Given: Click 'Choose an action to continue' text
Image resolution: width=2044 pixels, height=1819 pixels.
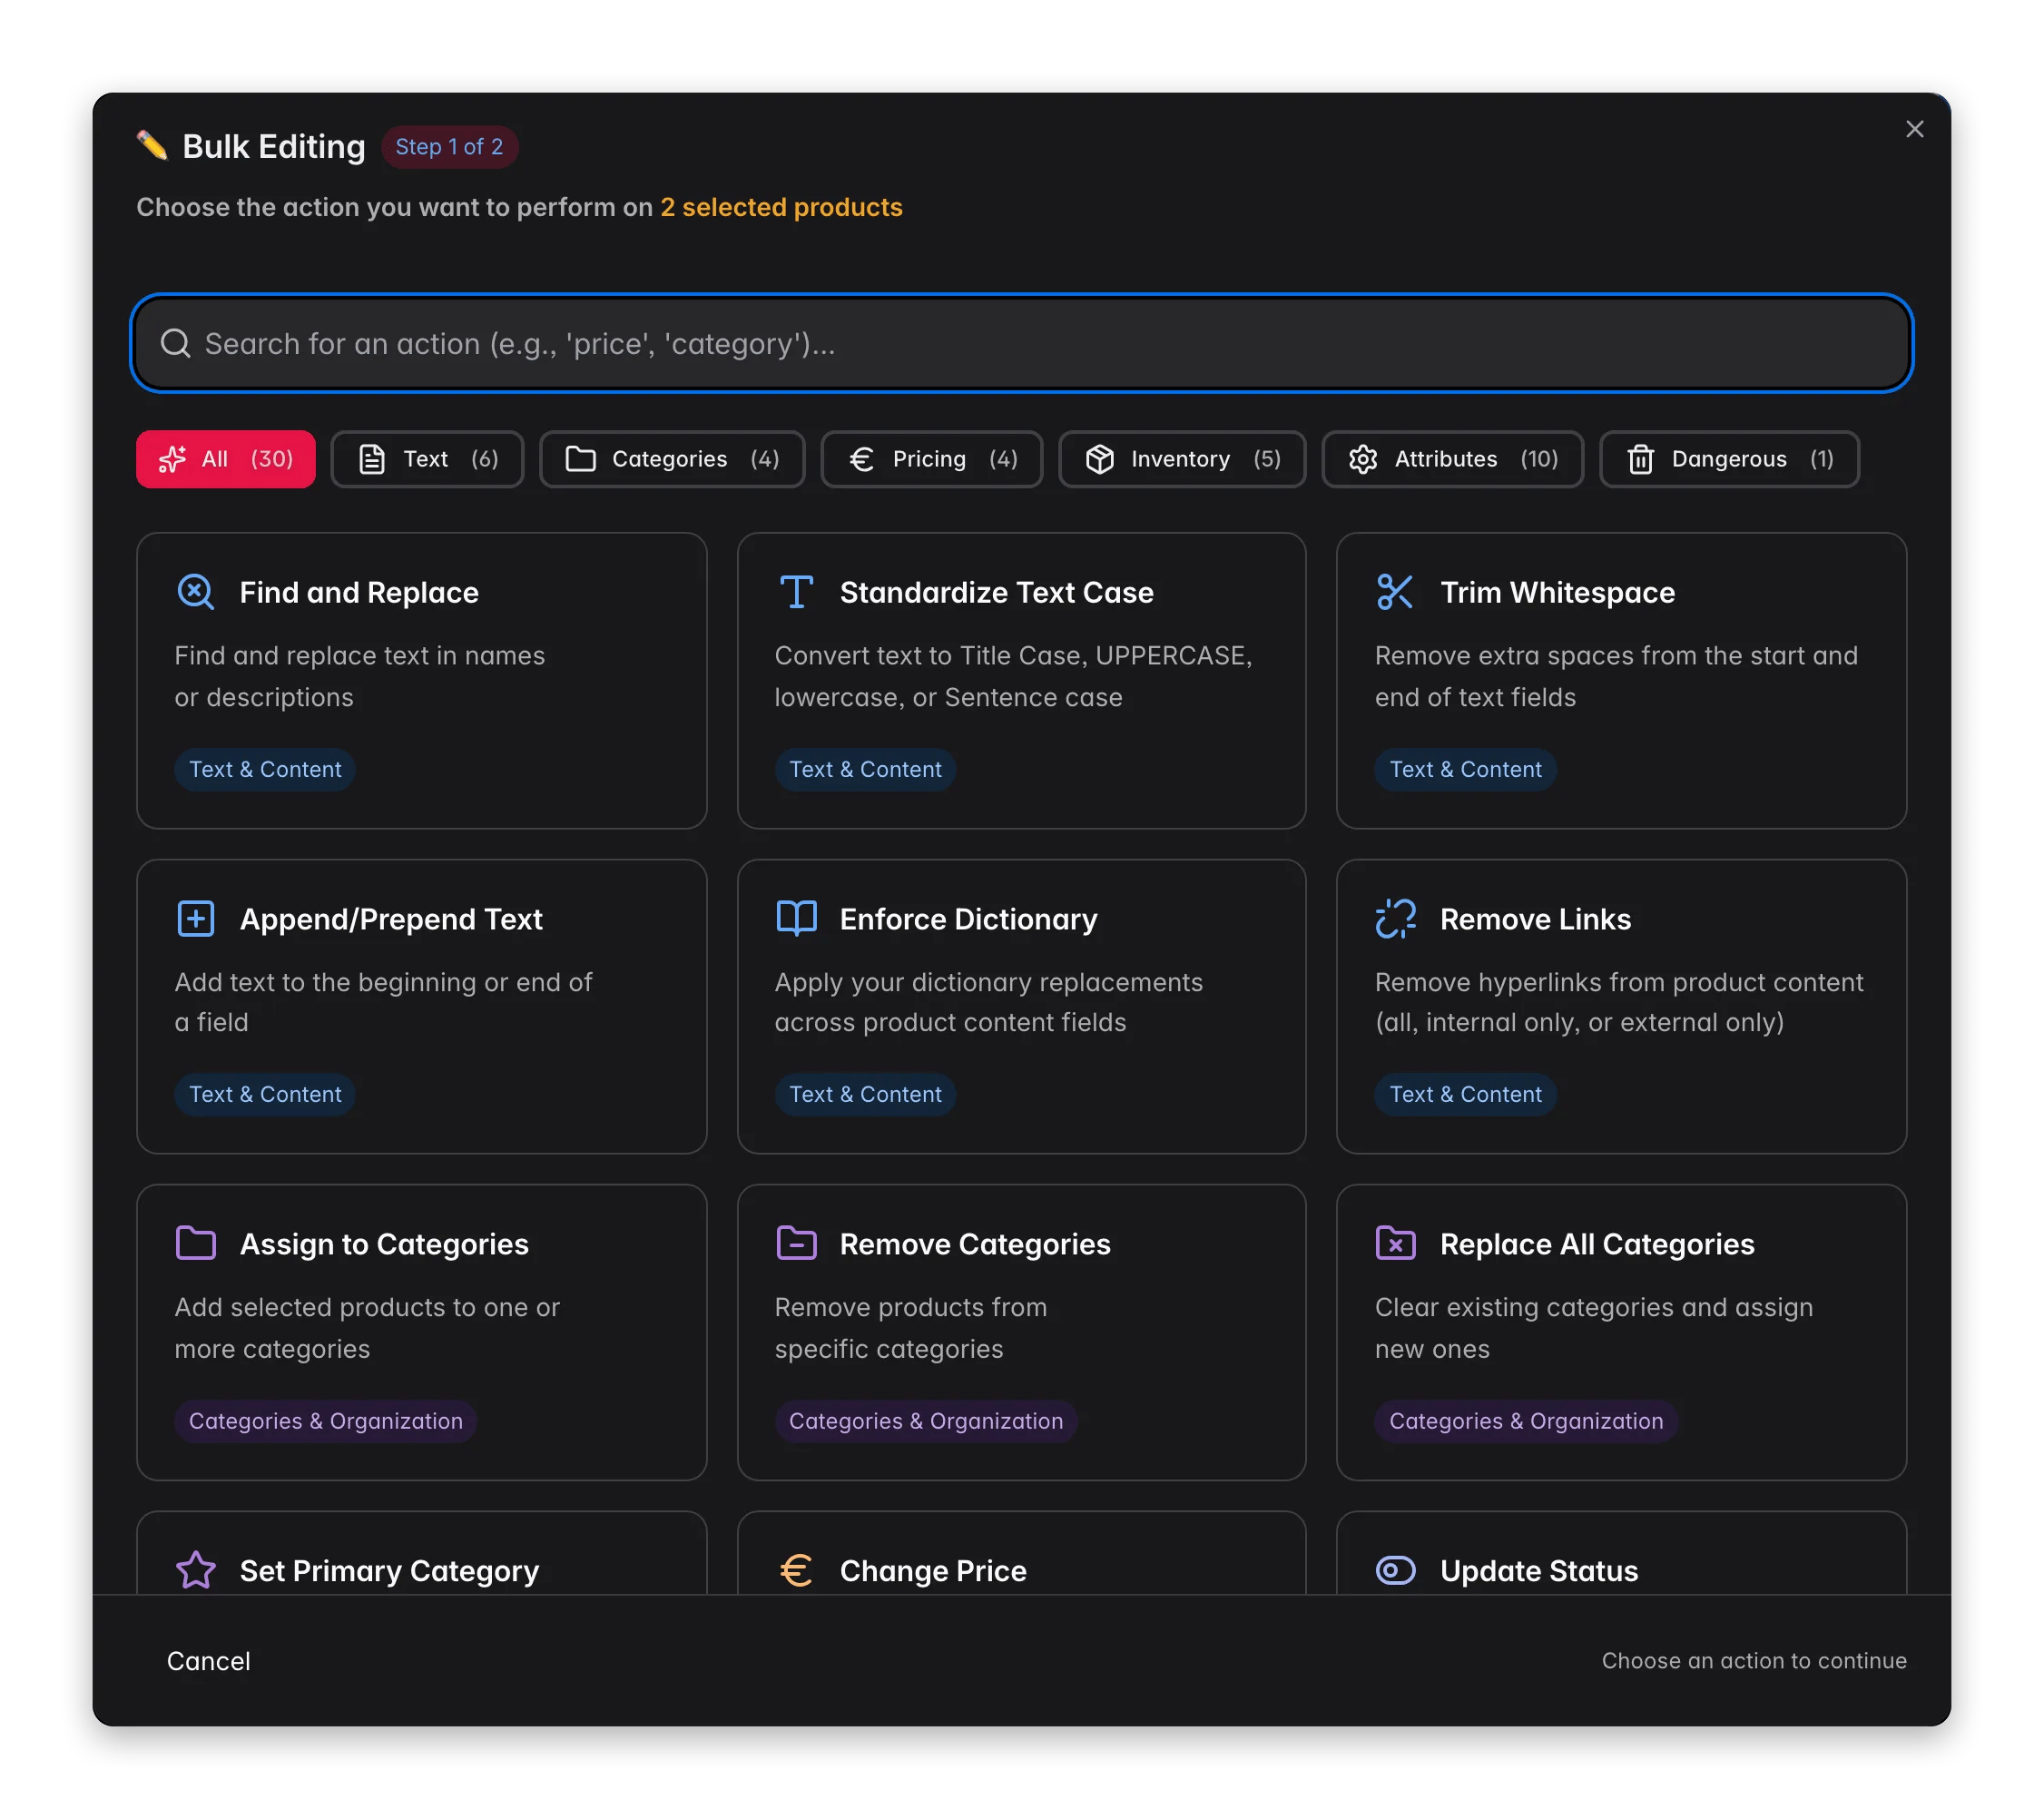Looking at the screenshot, I should tap(1754, 1660).
